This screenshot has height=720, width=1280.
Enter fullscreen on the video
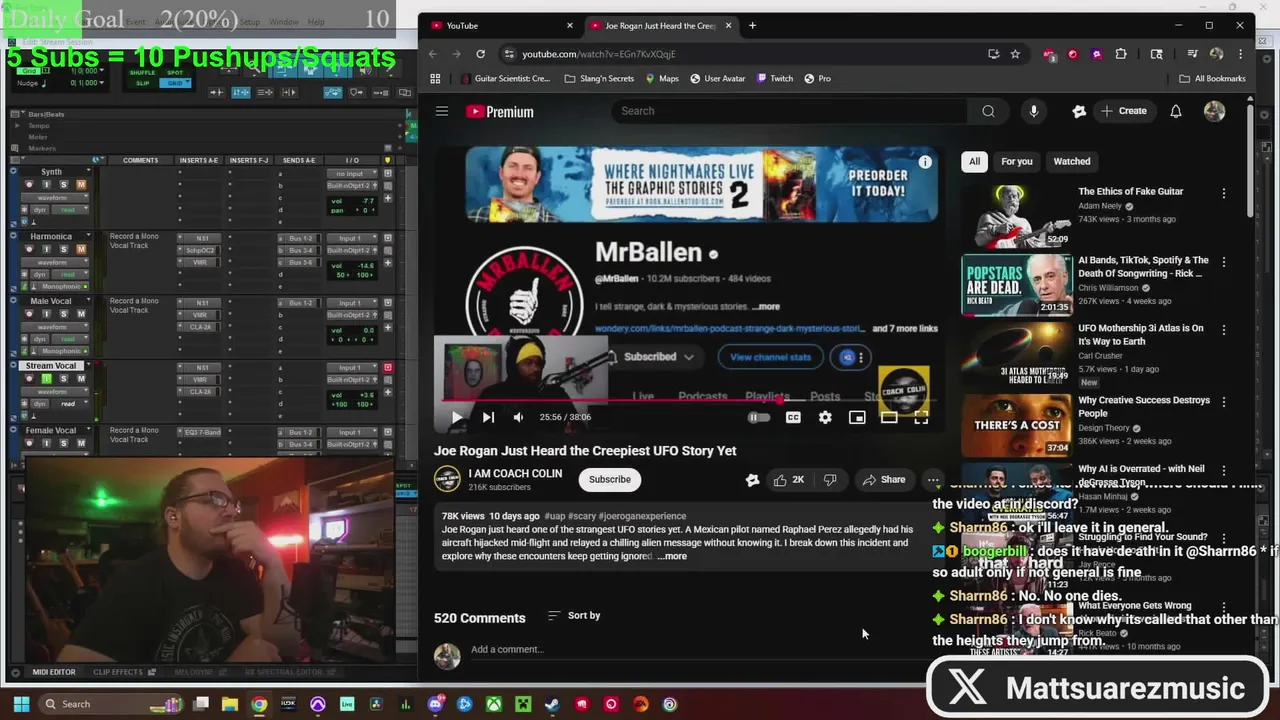click(x=921, y=417)
